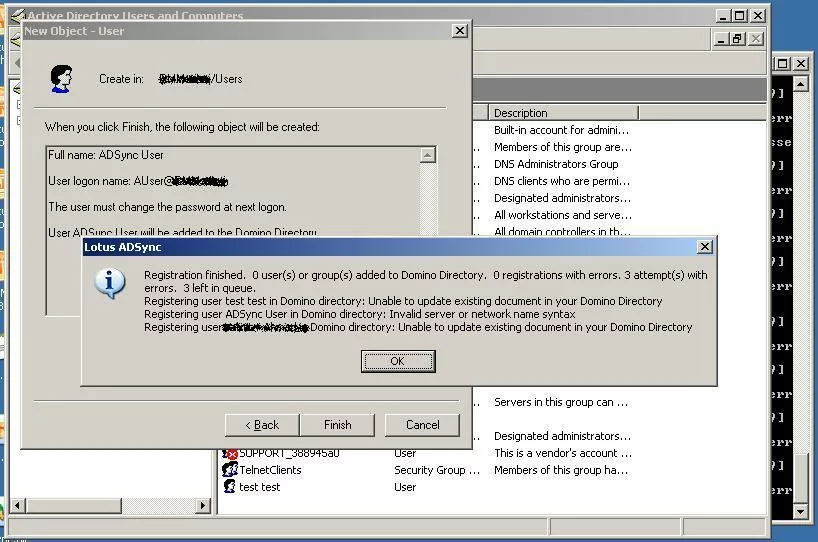Select the disabled SUPPORT_388945a0 account icon
Image resolution: width=818 pixels, height=542 pixels.
click(229, 454)
